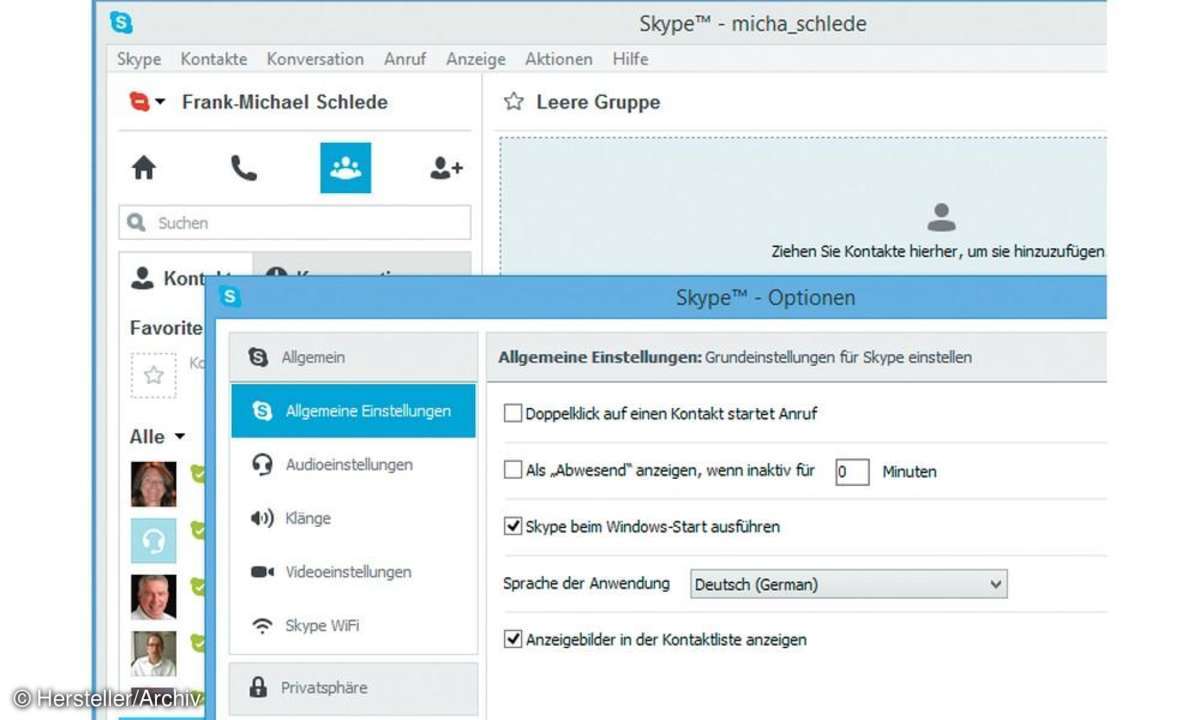1200x720 pixels.
Task: Open the Anruf menu
Action: pyautogui.click(x=405, y=59)
